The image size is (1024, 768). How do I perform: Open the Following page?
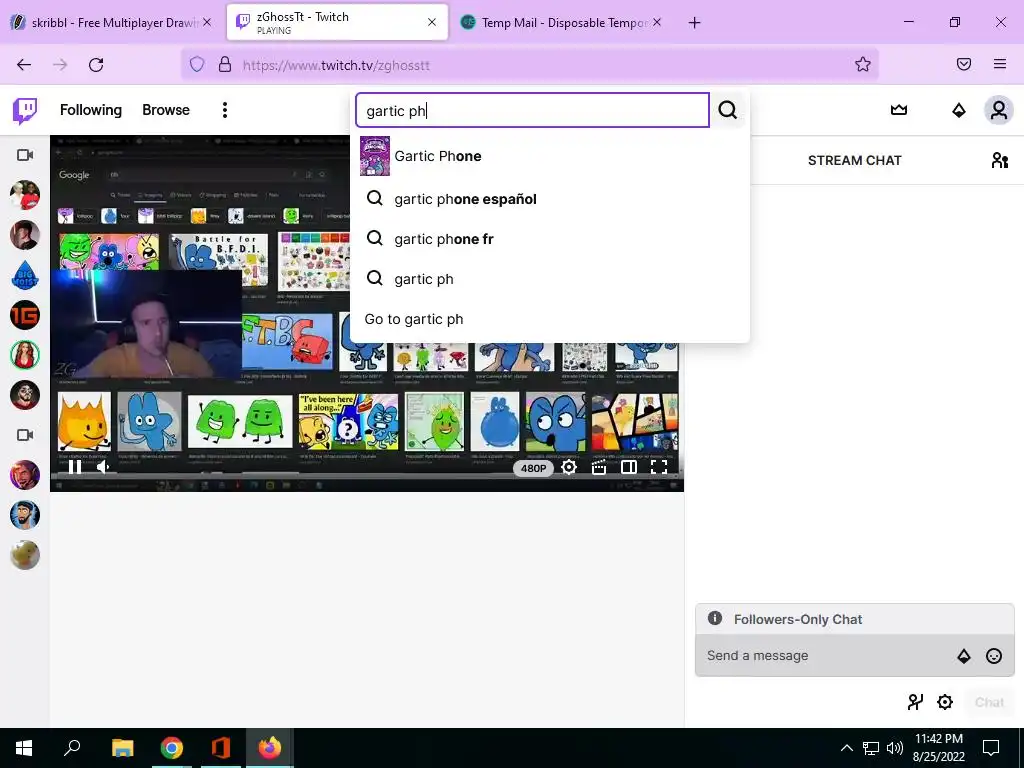(x=91, y=110)
